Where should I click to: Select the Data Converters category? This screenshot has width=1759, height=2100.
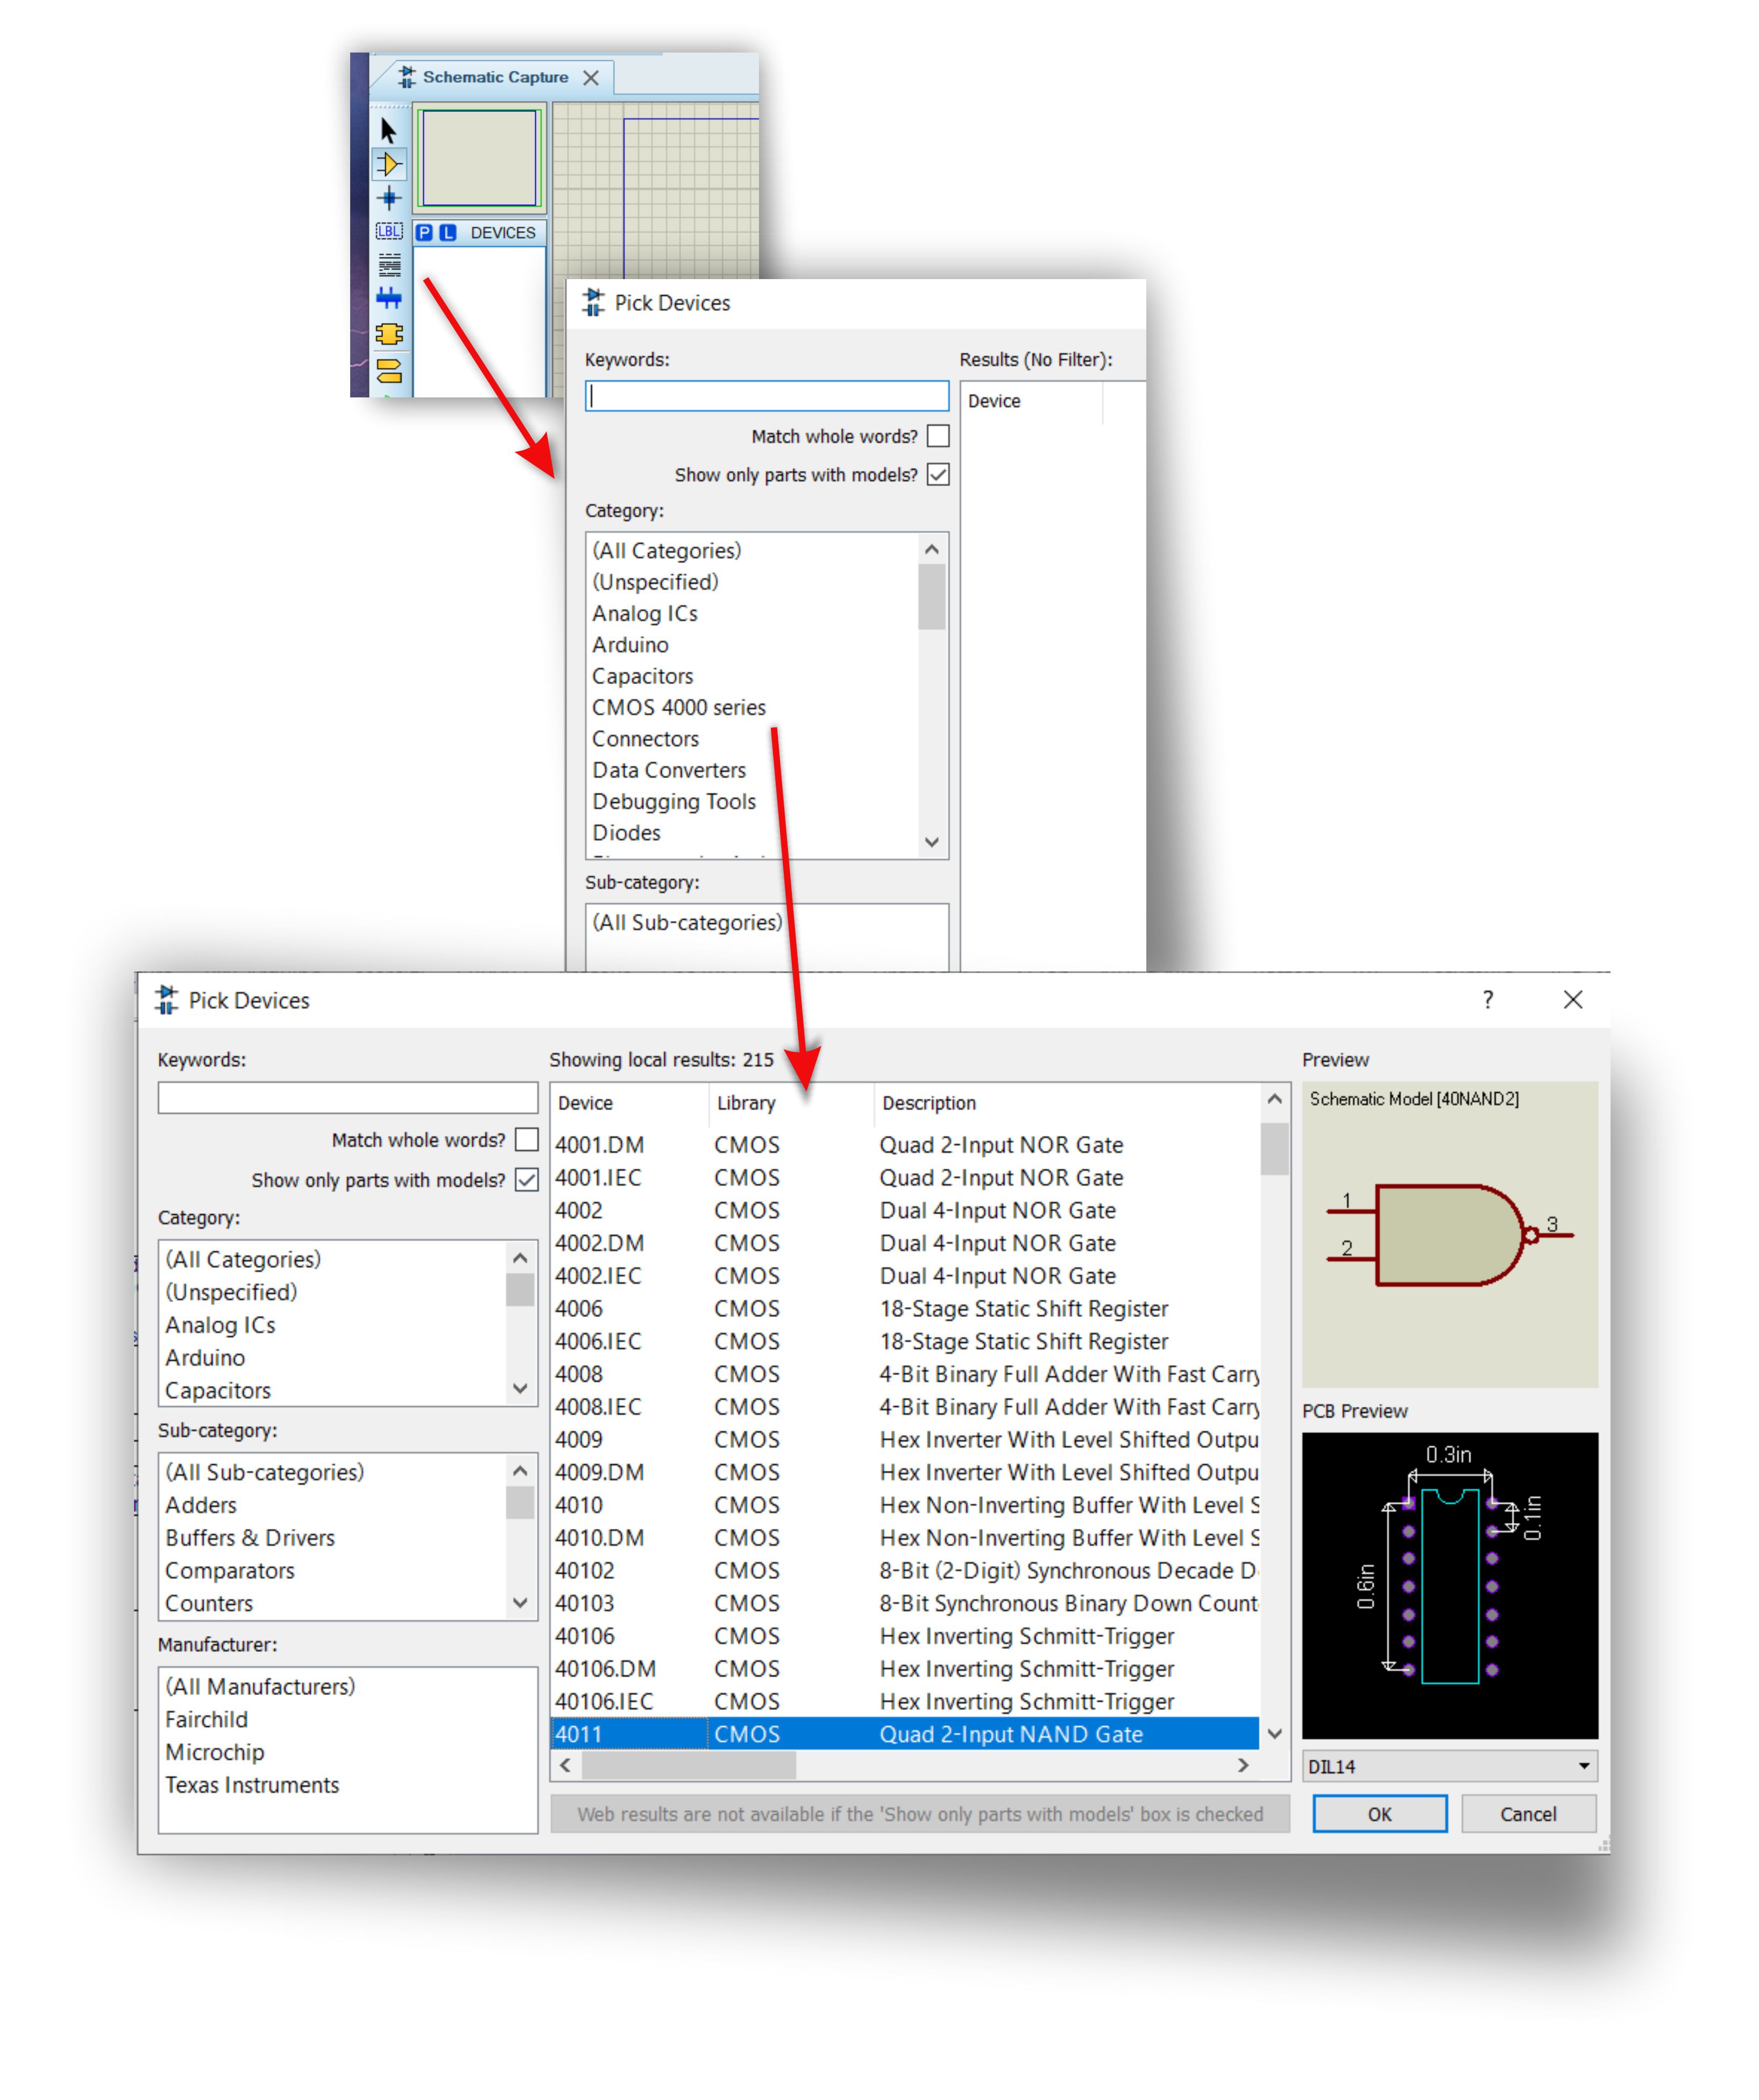pos(669,770)
